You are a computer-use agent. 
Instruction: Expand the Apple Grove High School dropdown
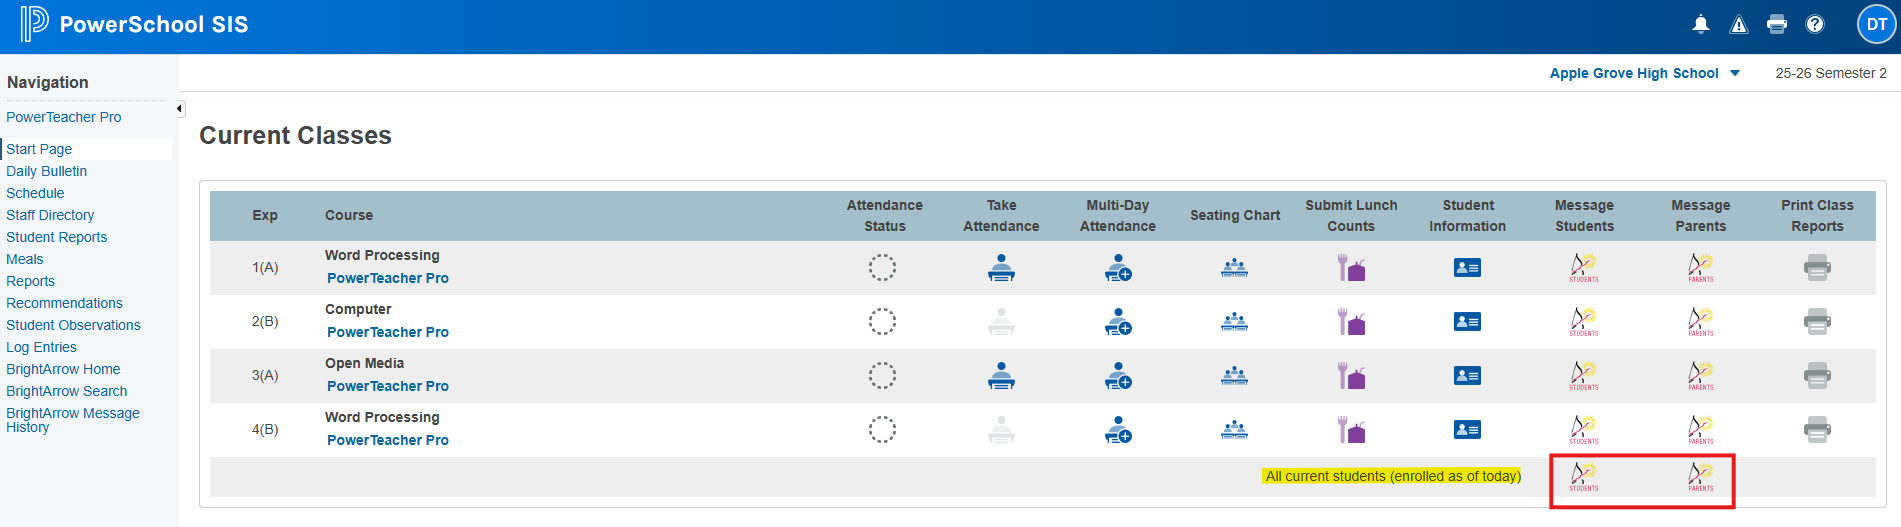(1645, 73)
